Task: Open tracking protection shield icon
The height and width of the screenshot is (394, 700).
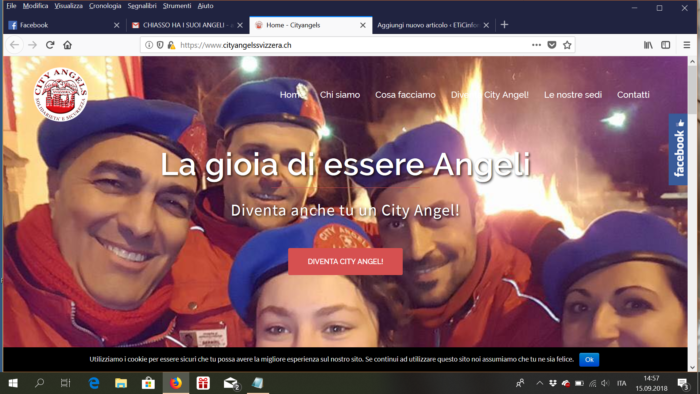Action: pos(160,45)
